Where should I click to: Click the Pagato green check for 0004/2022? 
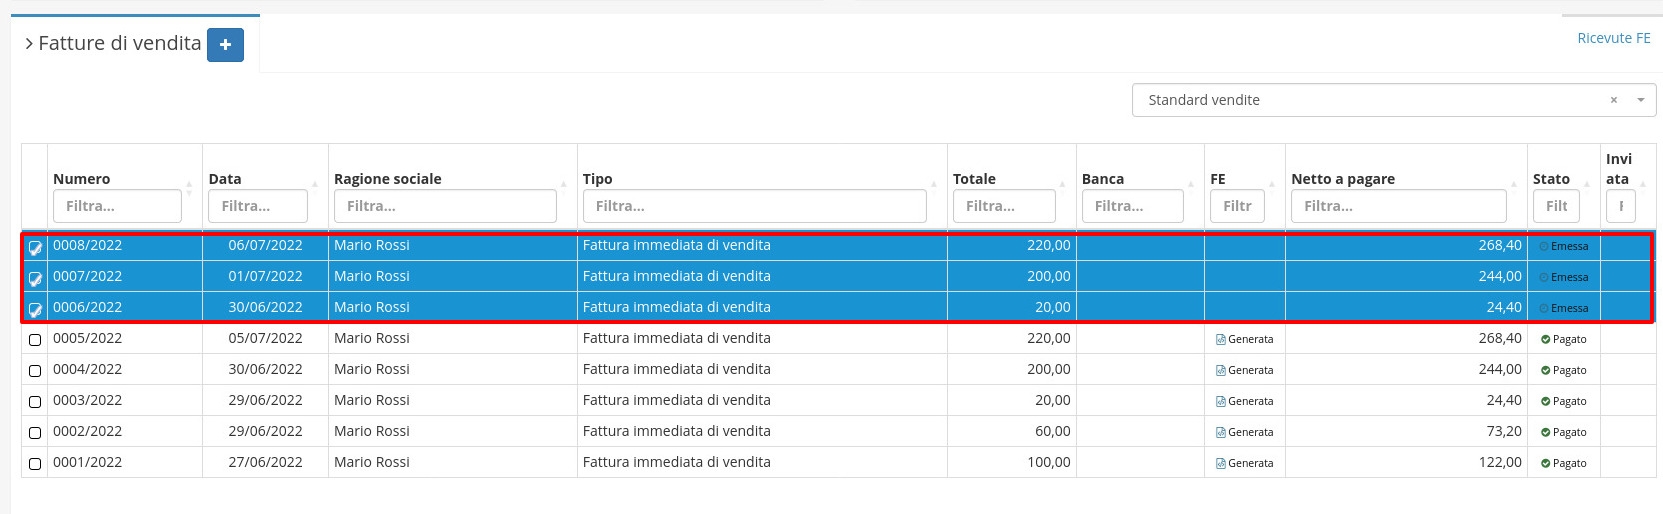(x=1545, y=371)
